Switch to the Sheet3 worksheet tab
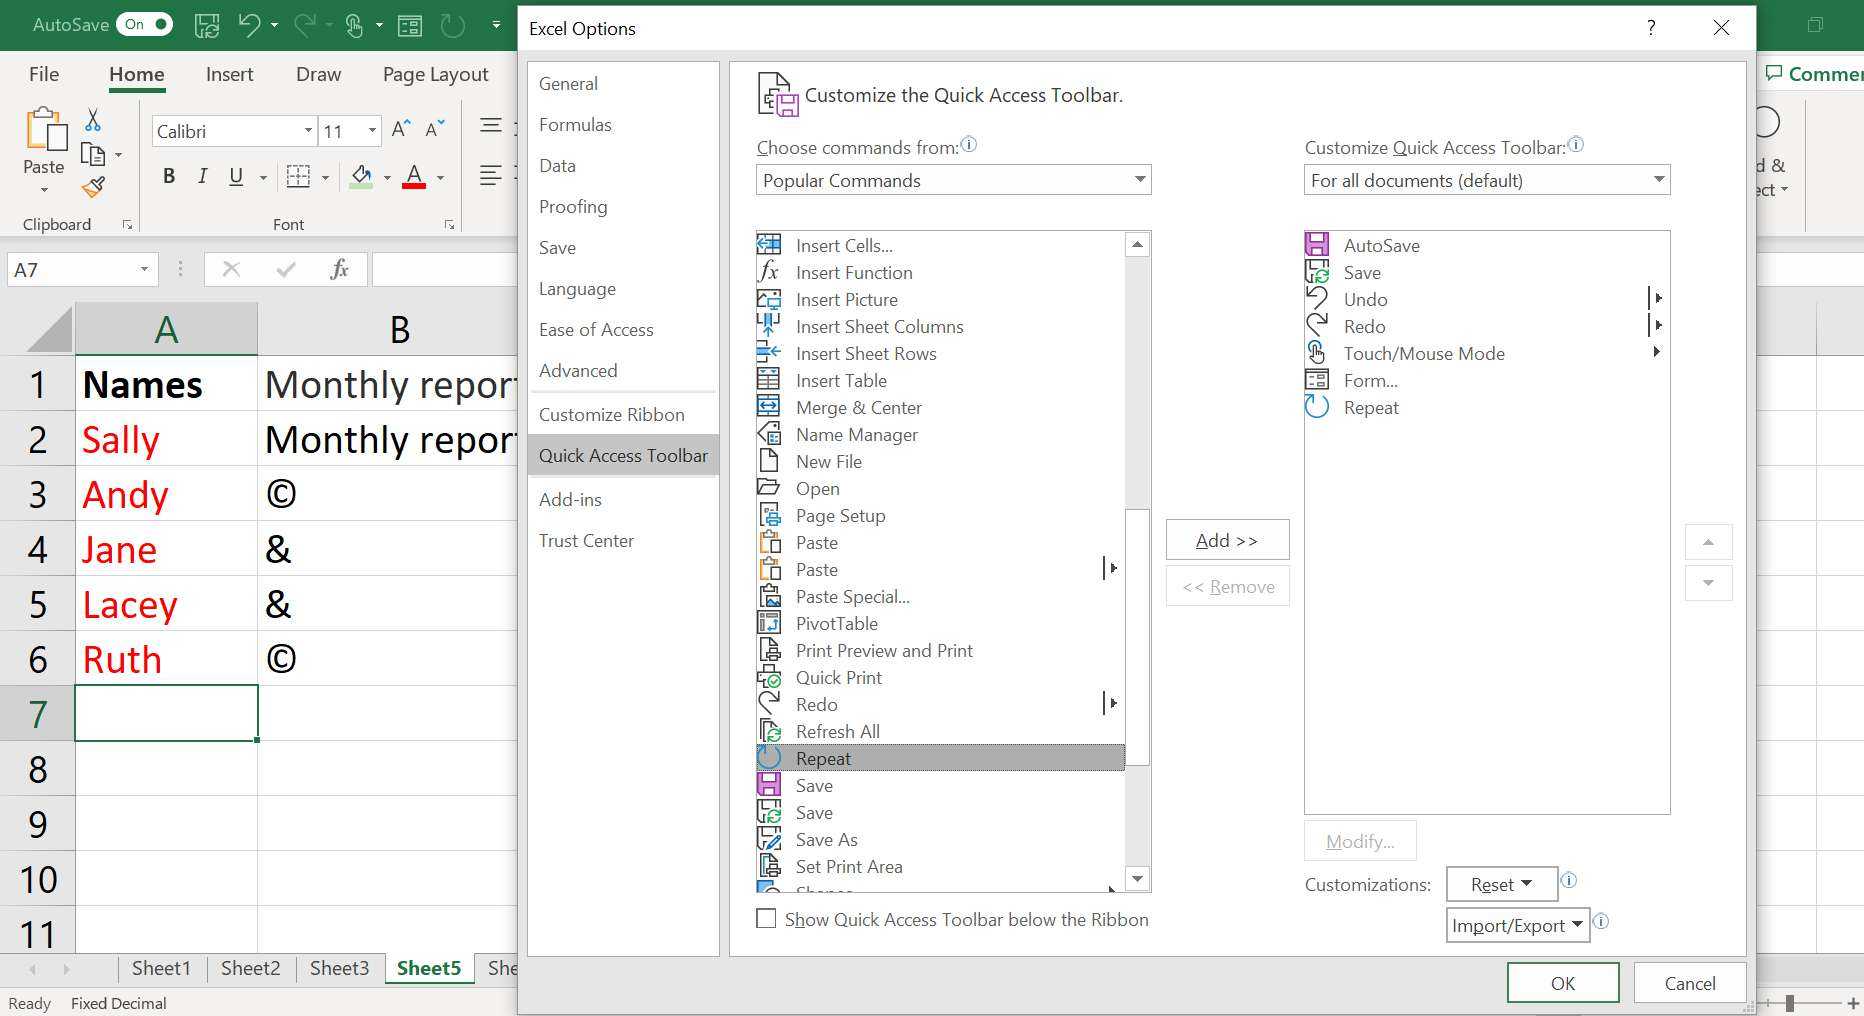Viewport: 1864px width, 1016px height. (x=339, y=968)
